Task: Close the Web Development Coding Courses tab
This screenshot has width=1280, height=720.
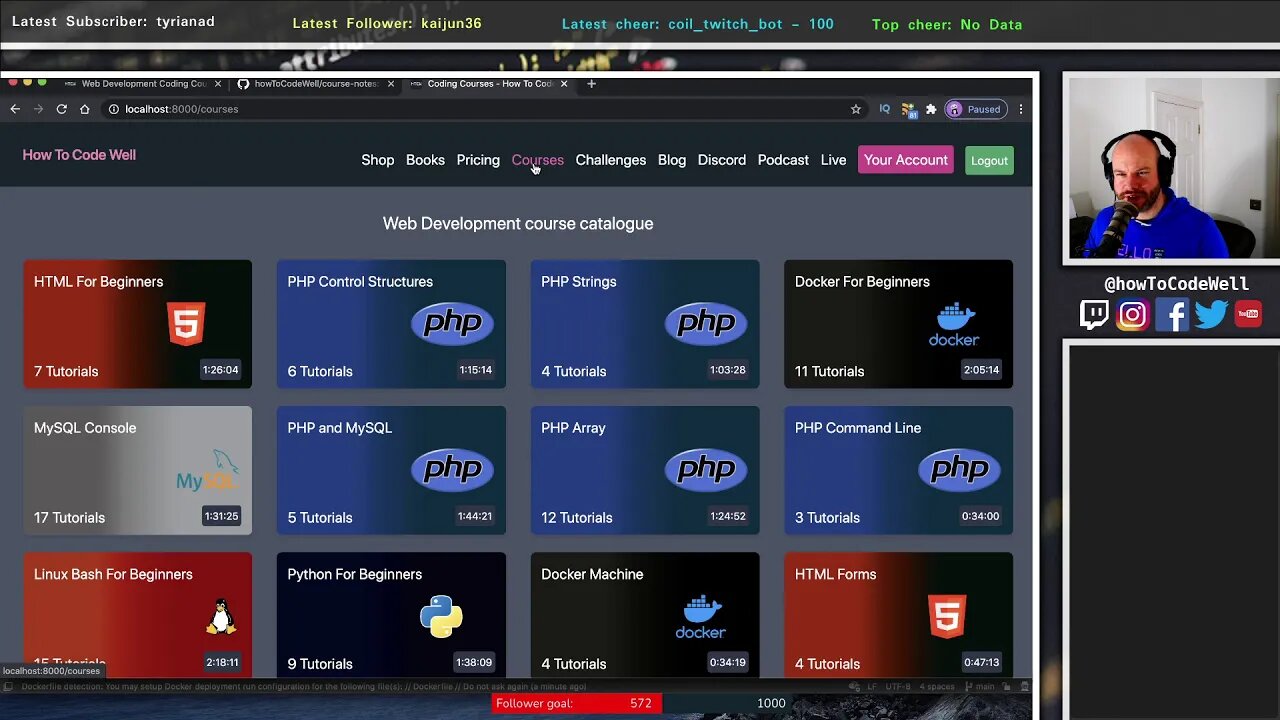Action: pos(217,84)
